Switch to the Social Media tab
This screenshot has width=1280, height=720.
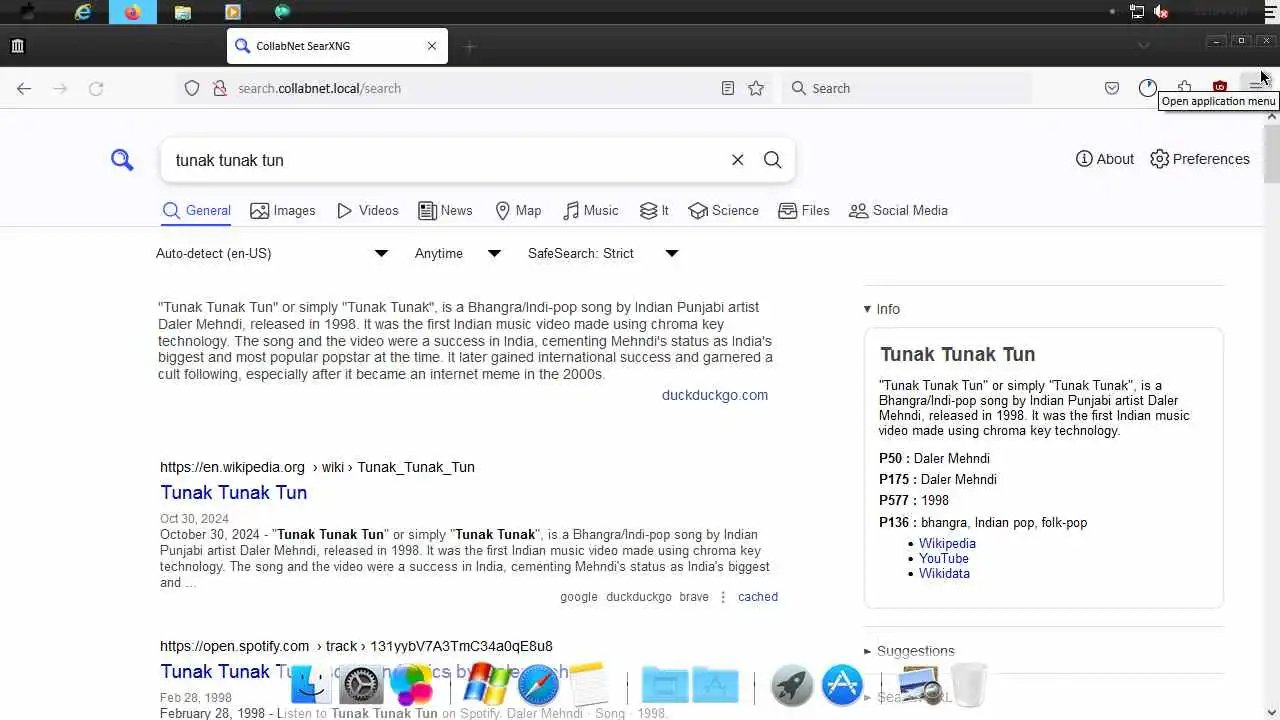tap(898, 210)
